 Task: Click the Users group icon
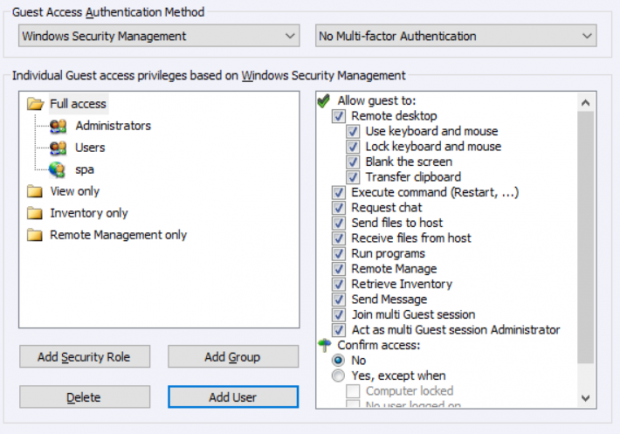(58, 148)
